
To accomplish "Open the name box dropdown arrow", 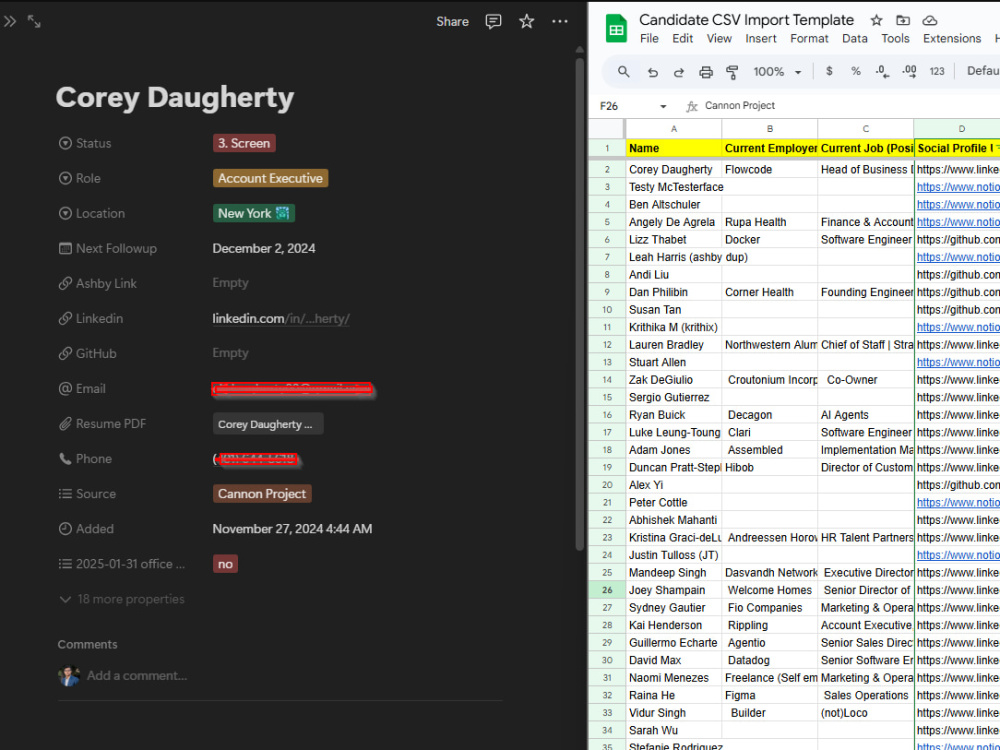I will pos(663,107).
